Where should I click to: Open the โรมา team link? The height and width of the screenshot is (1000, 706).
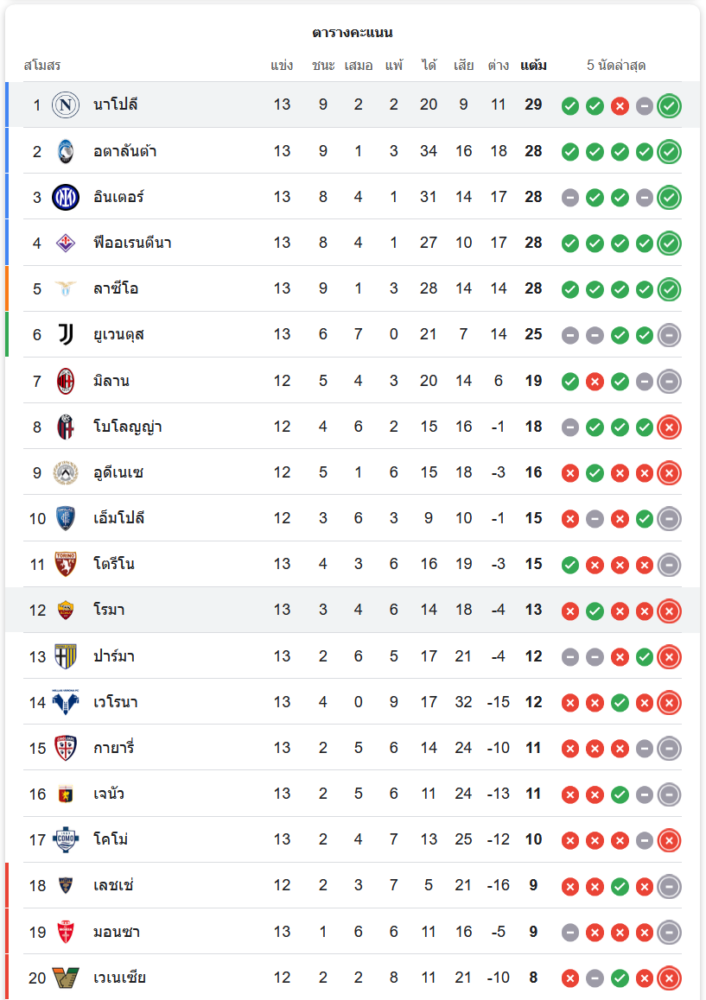(109, 610)
